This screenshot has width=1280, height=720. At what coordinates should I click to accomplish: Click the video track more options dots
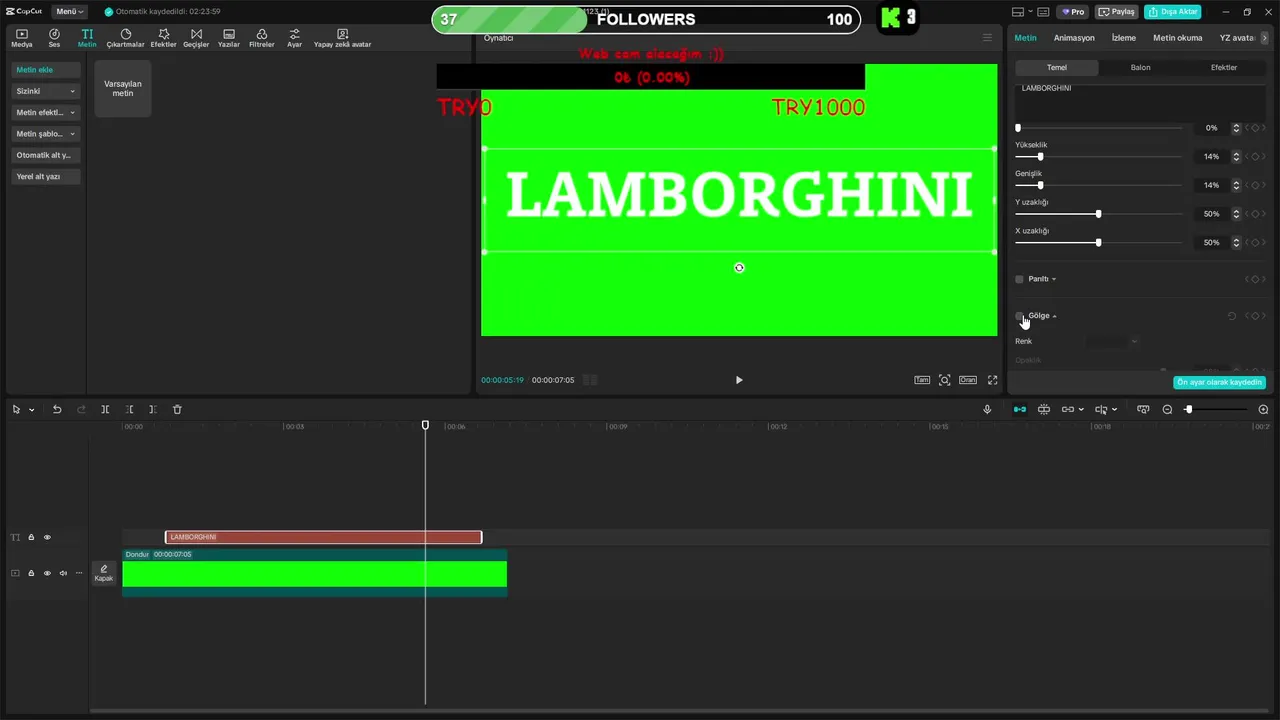[79, 573]
